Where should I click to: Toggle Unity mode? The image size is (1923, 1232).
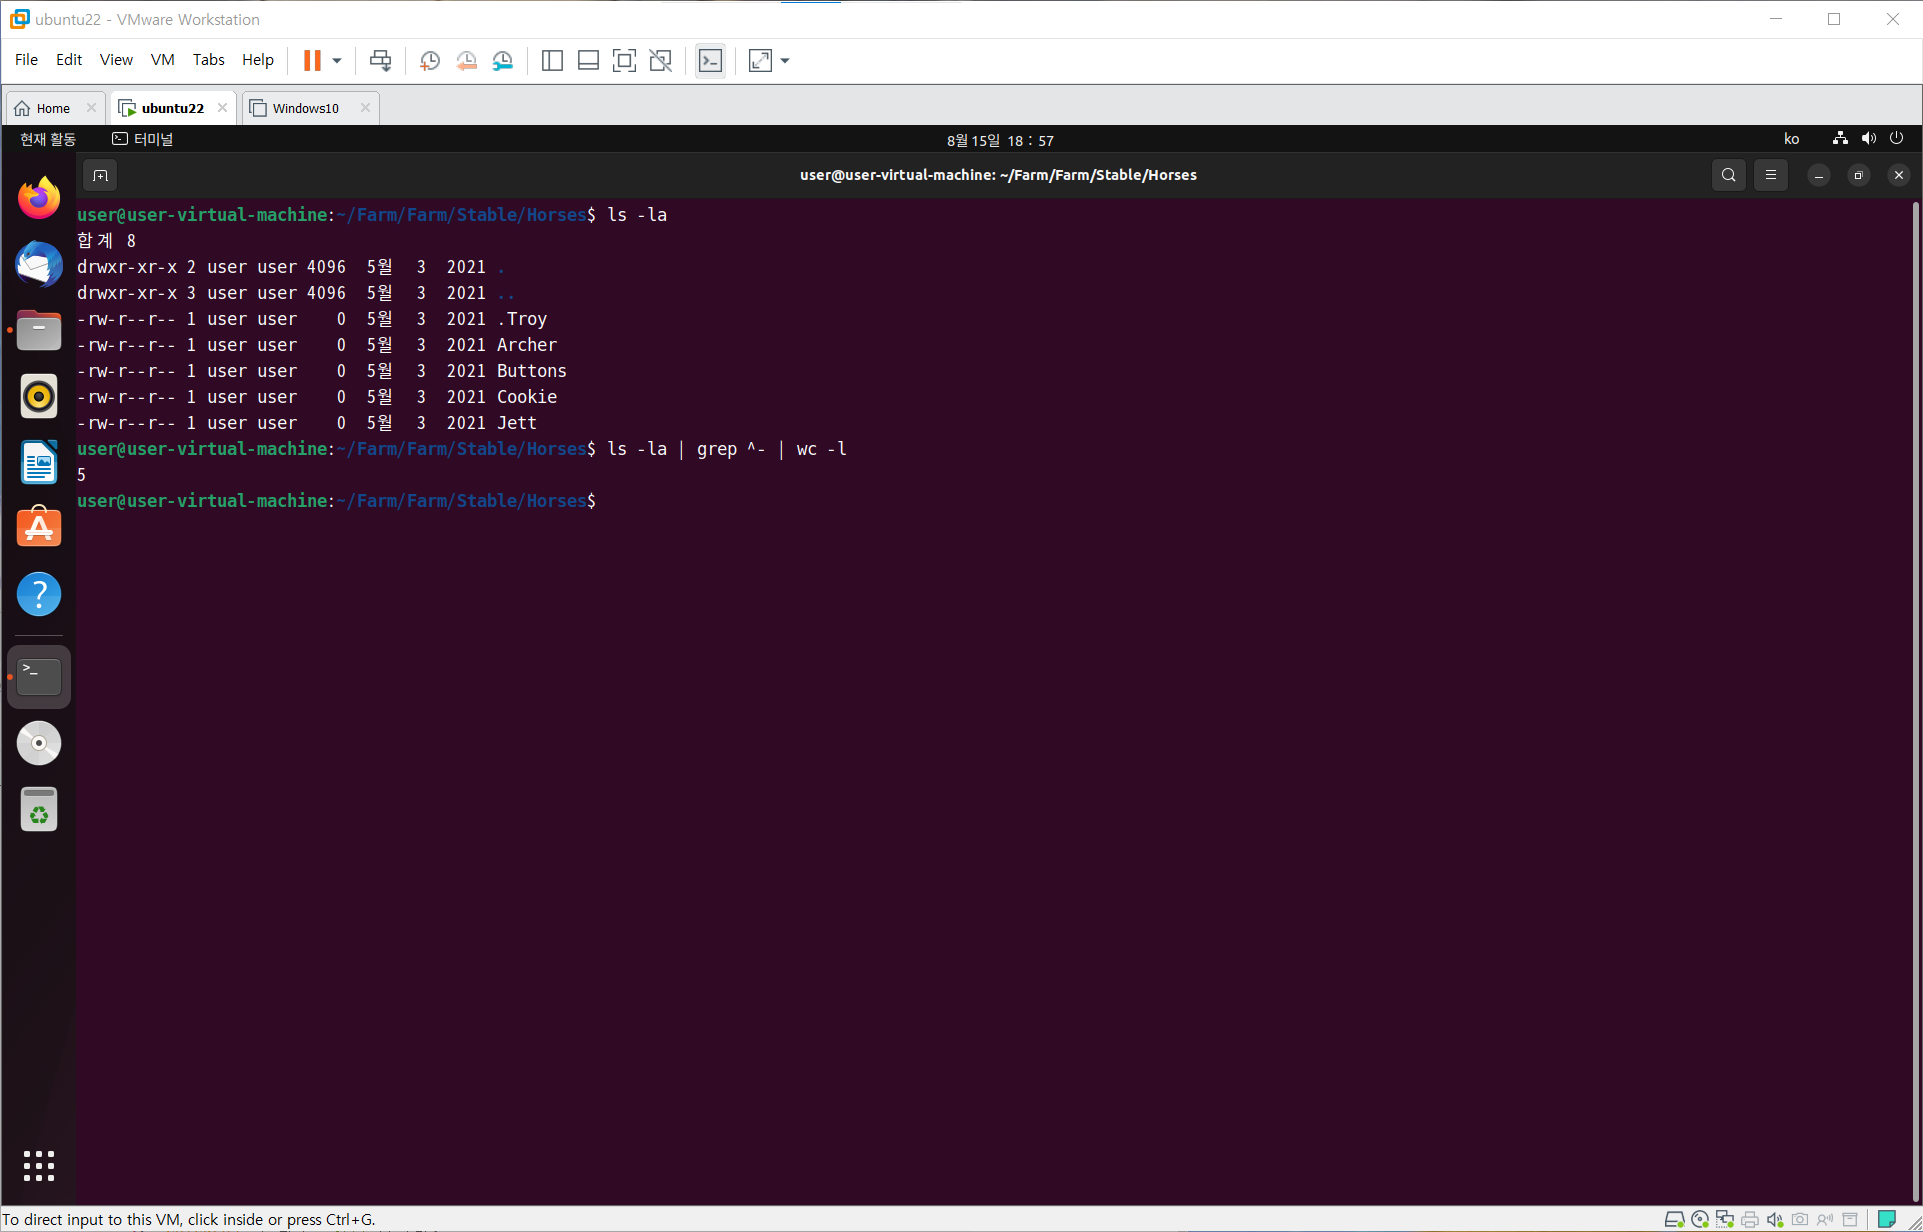coord(660,61)
